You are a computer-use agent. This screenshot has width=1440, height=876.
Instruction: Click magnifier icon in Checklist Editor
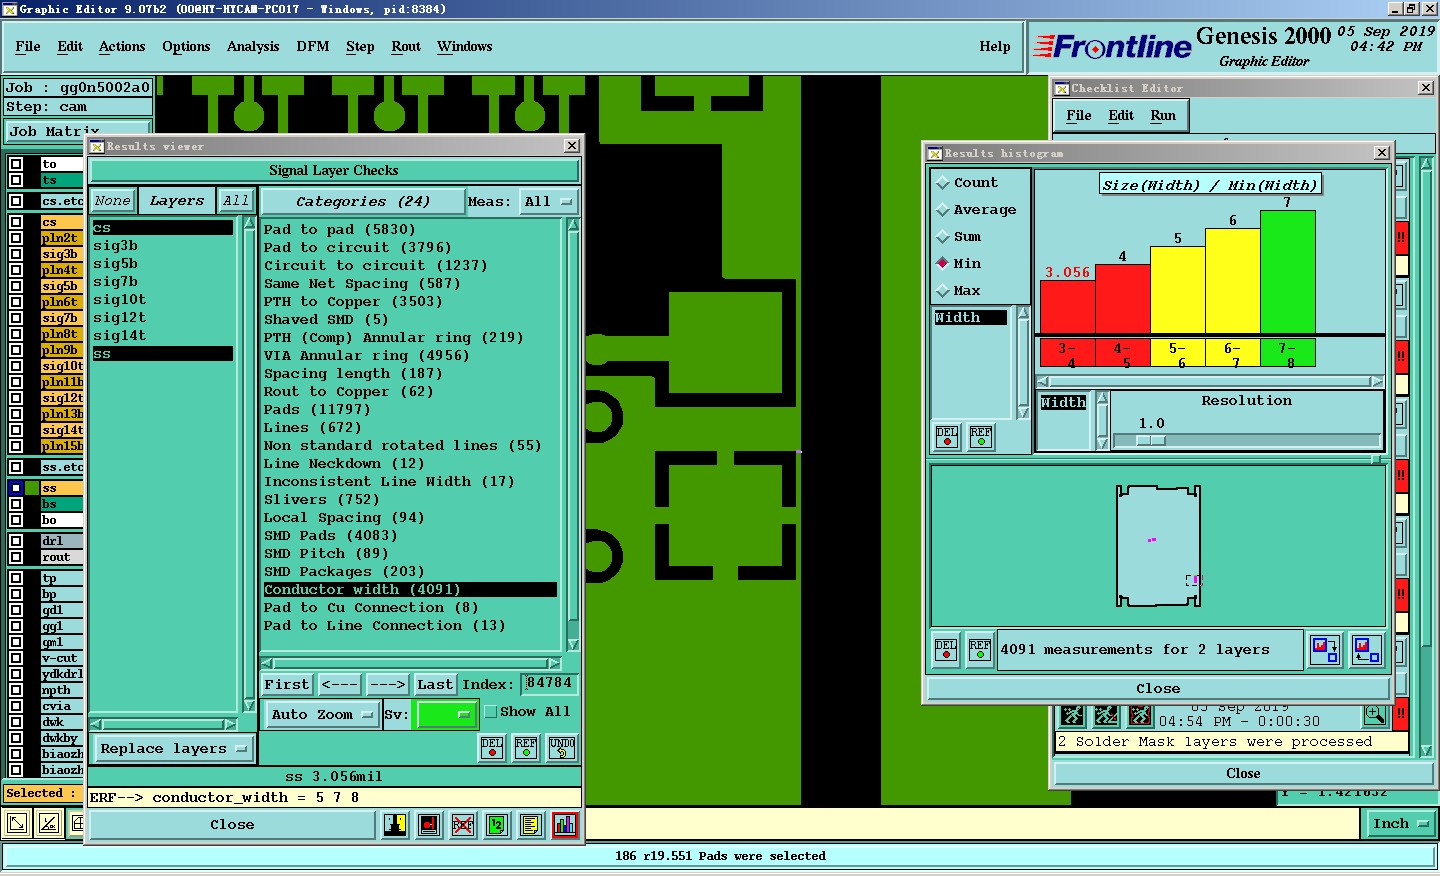(x=1375, y=715)
